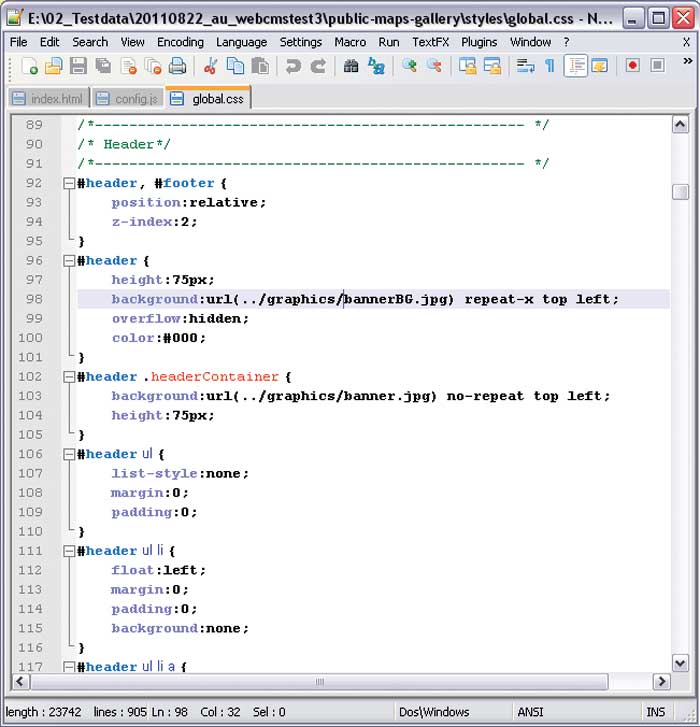The height and width of the screenshot is (727, 700).
Task: Click the vertical scrollbar thumb
Action: pyautogui.click(x=680, y=192)
